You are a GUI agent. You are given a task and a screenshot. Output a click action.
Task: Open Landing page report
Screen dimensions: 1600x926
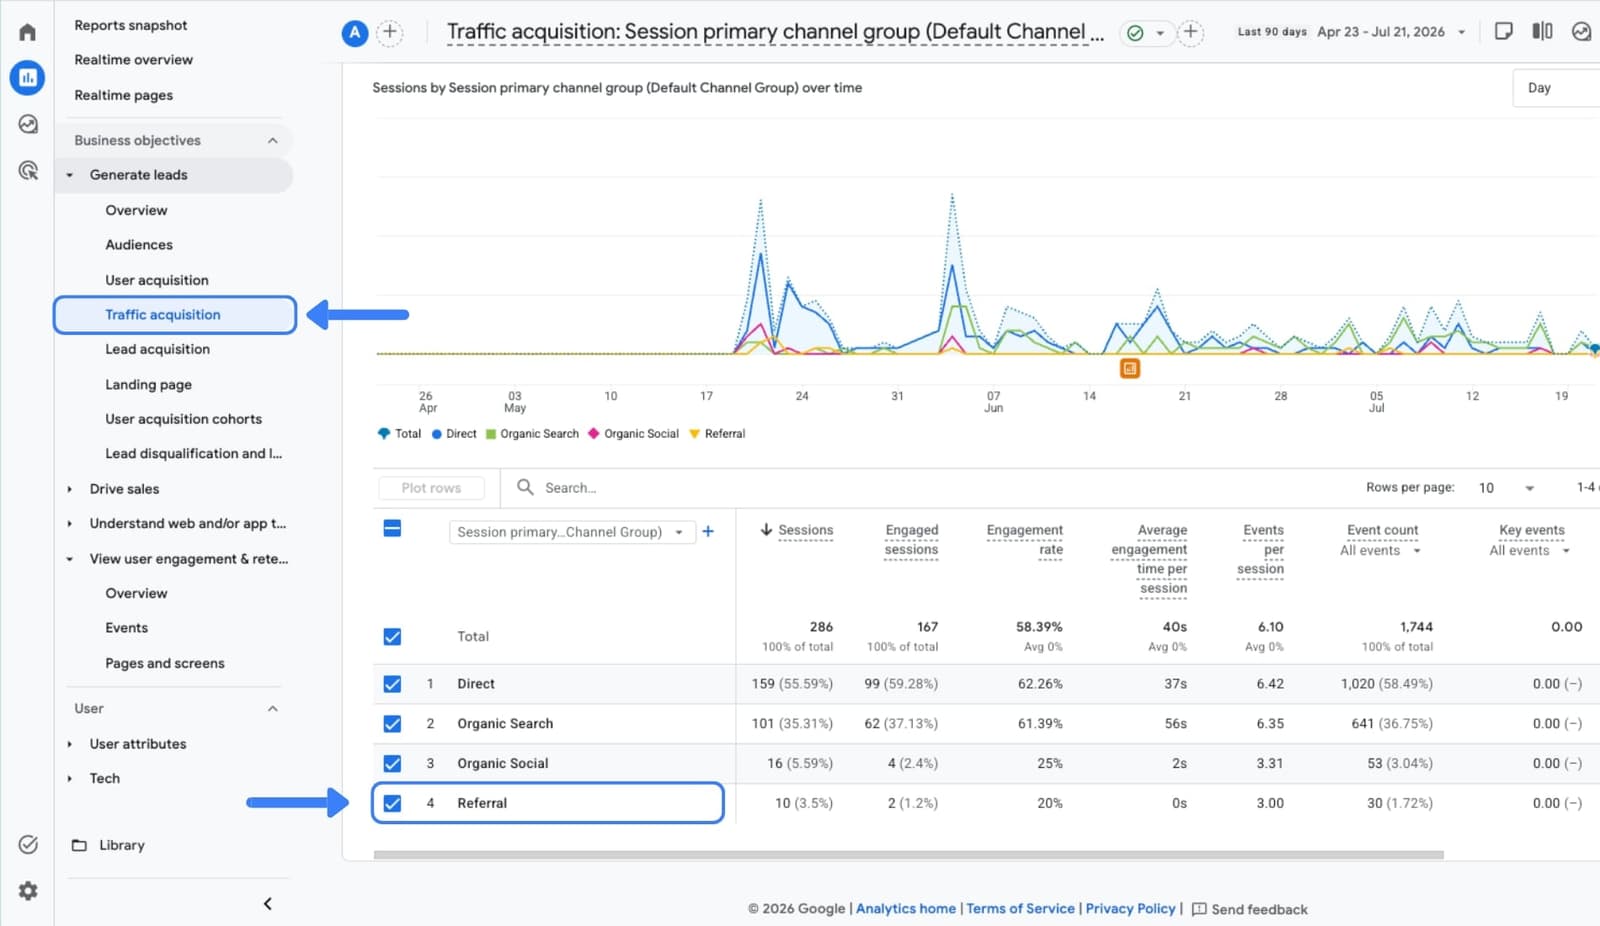(149, 385)
